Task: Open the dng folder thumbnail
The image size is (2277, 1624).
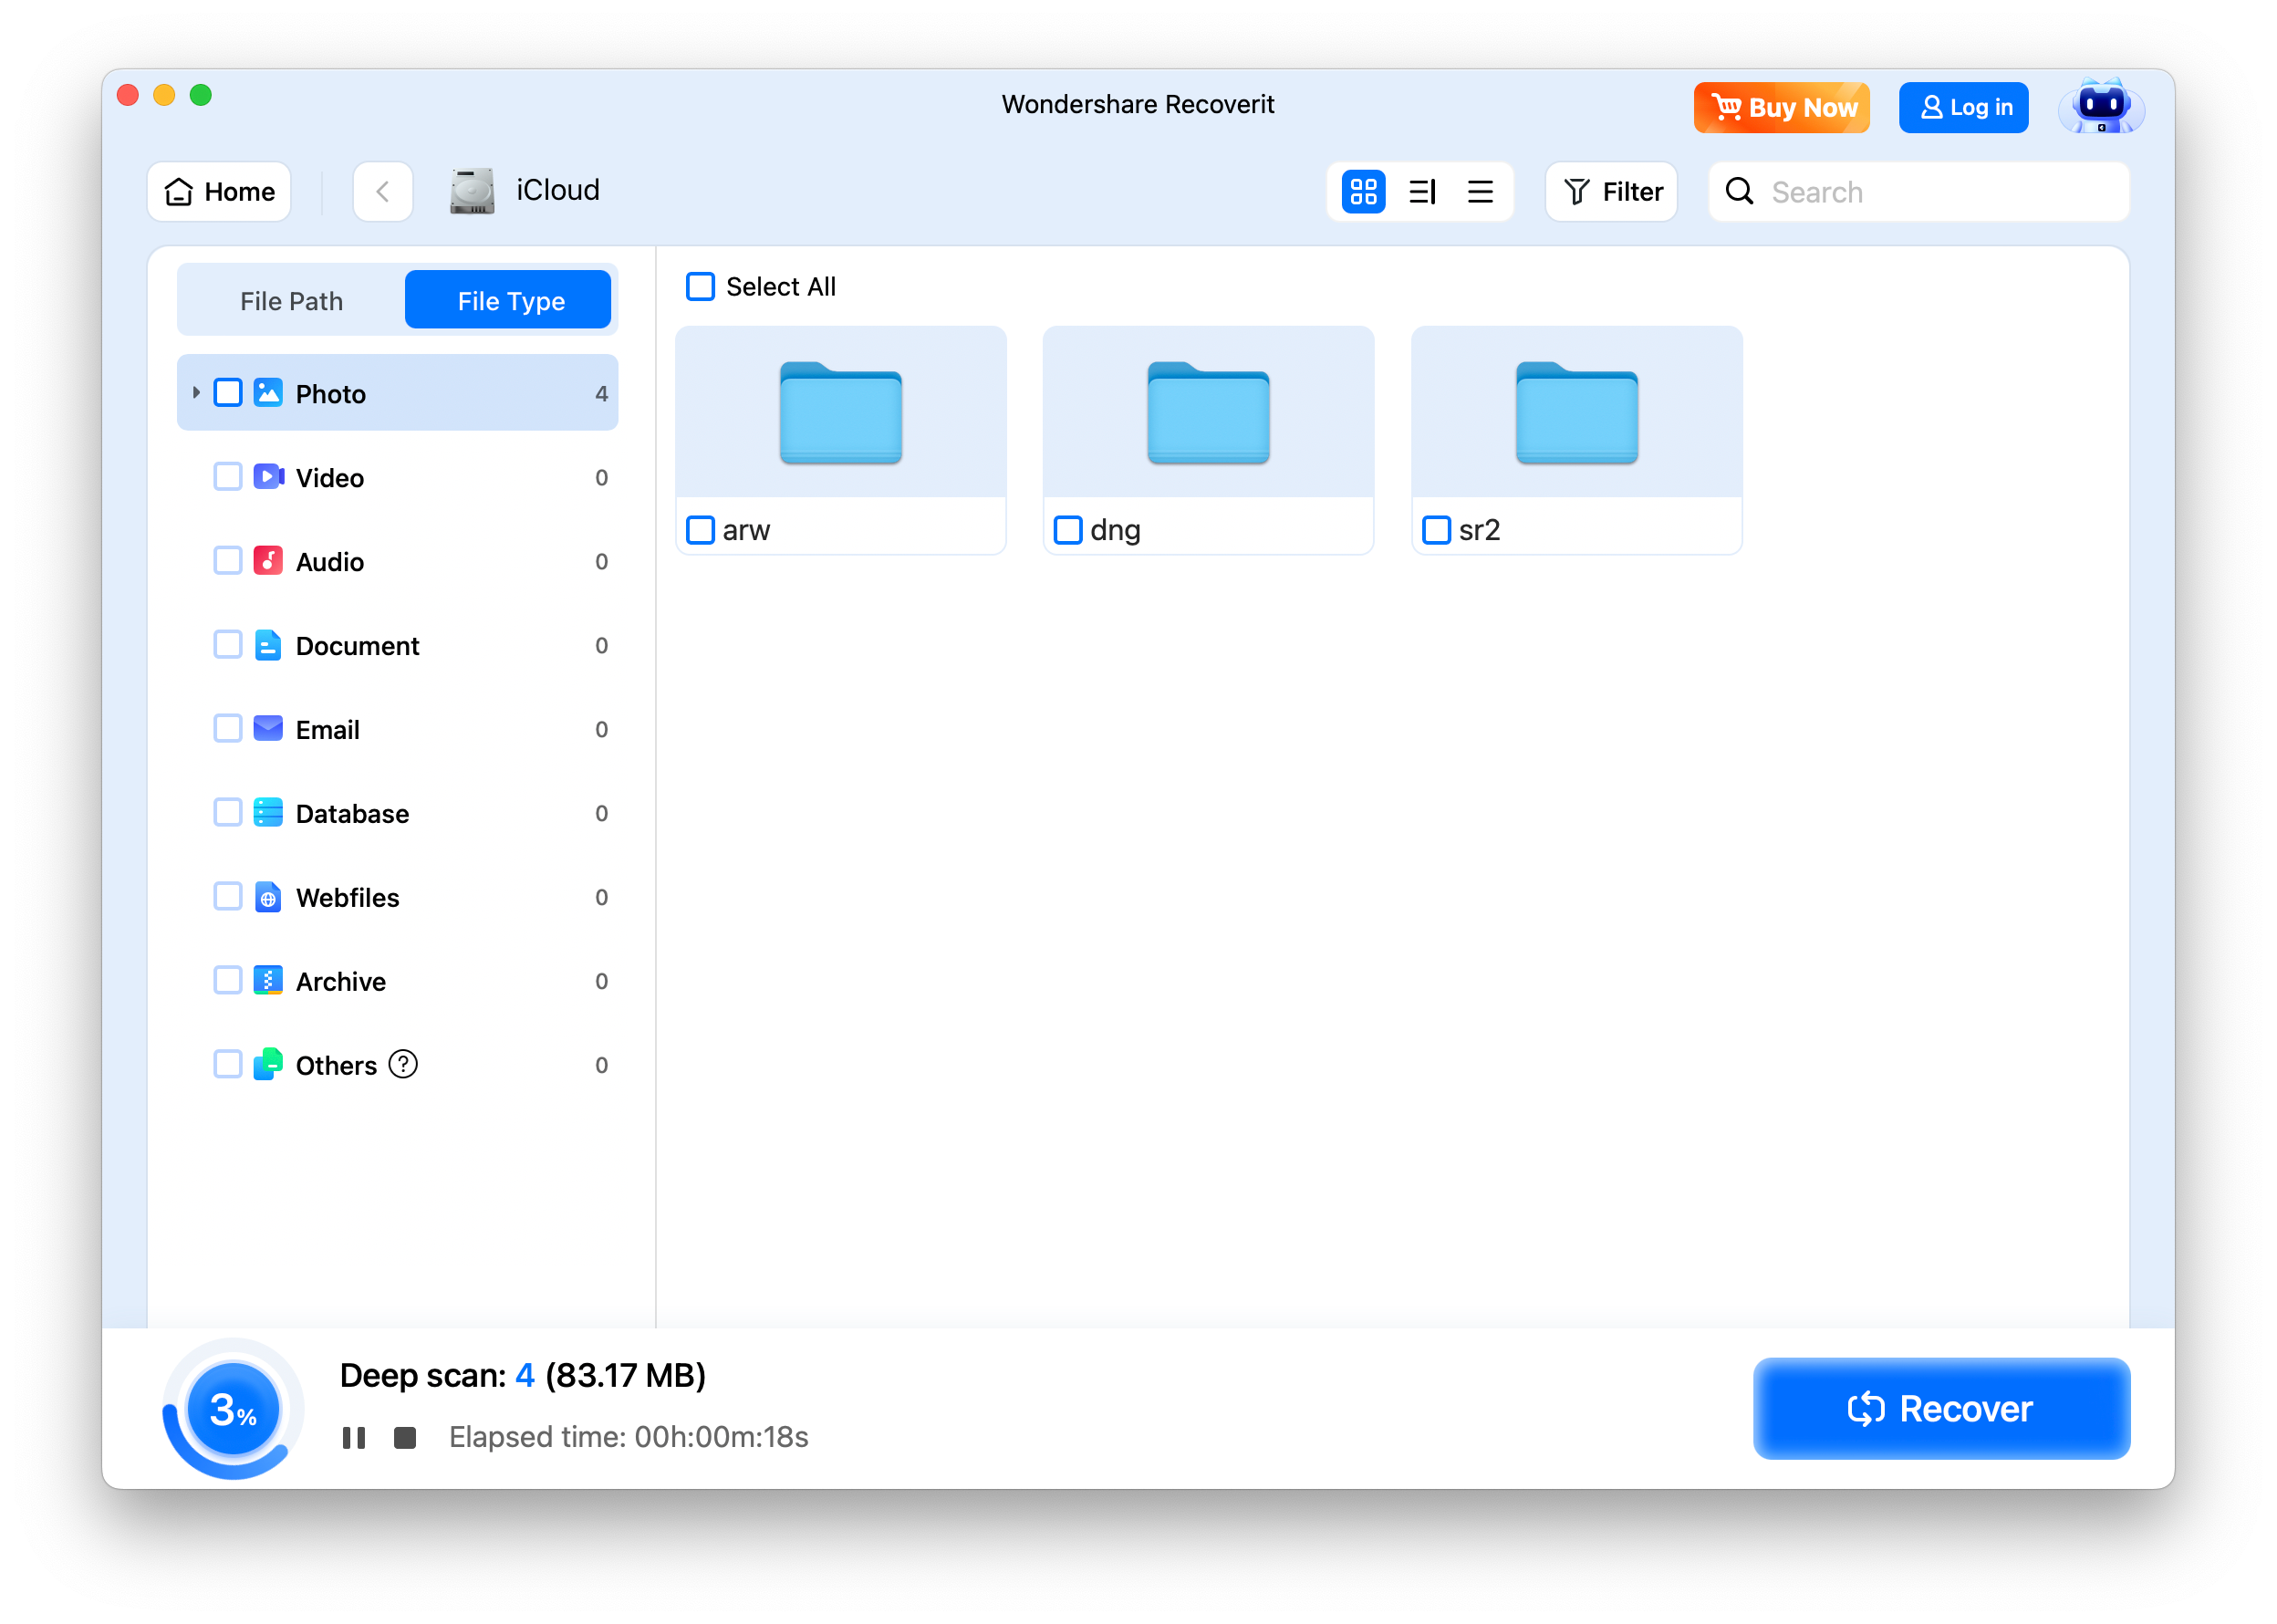Action: click(1208, 412)
